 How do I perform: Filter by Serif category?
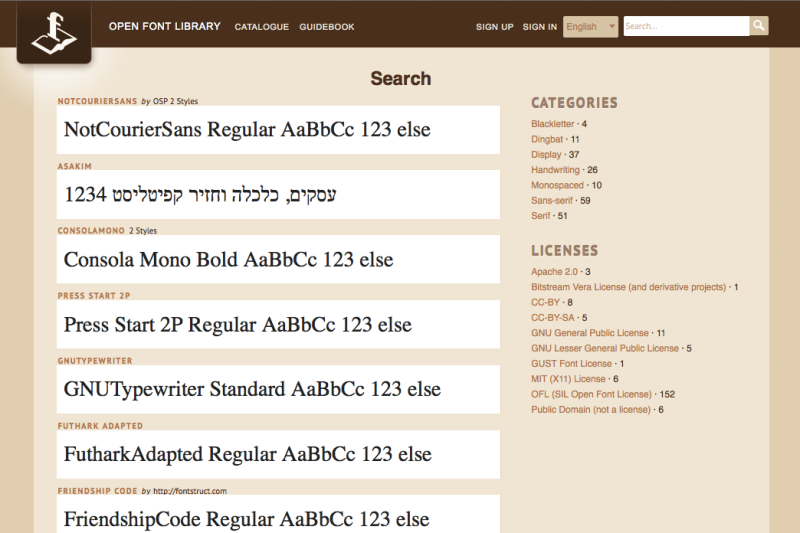pos(540,216)
